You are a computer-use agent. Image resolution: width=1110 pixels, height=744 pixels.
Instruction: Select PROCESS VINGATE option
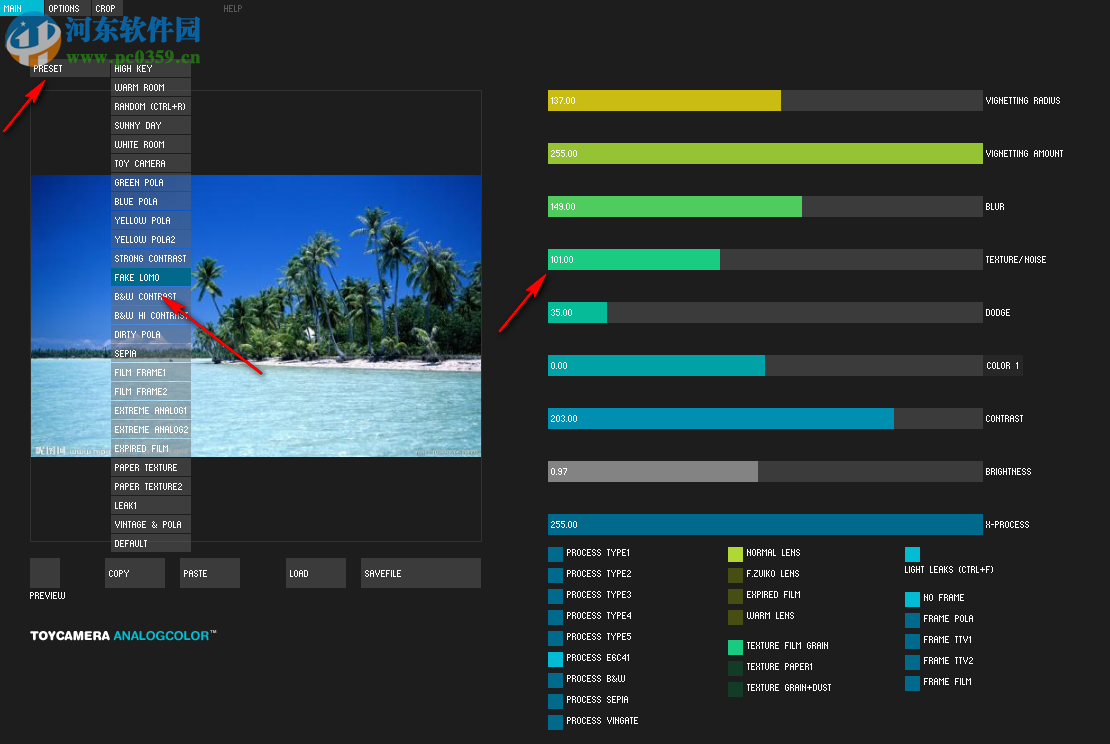[x=556, y=722]
